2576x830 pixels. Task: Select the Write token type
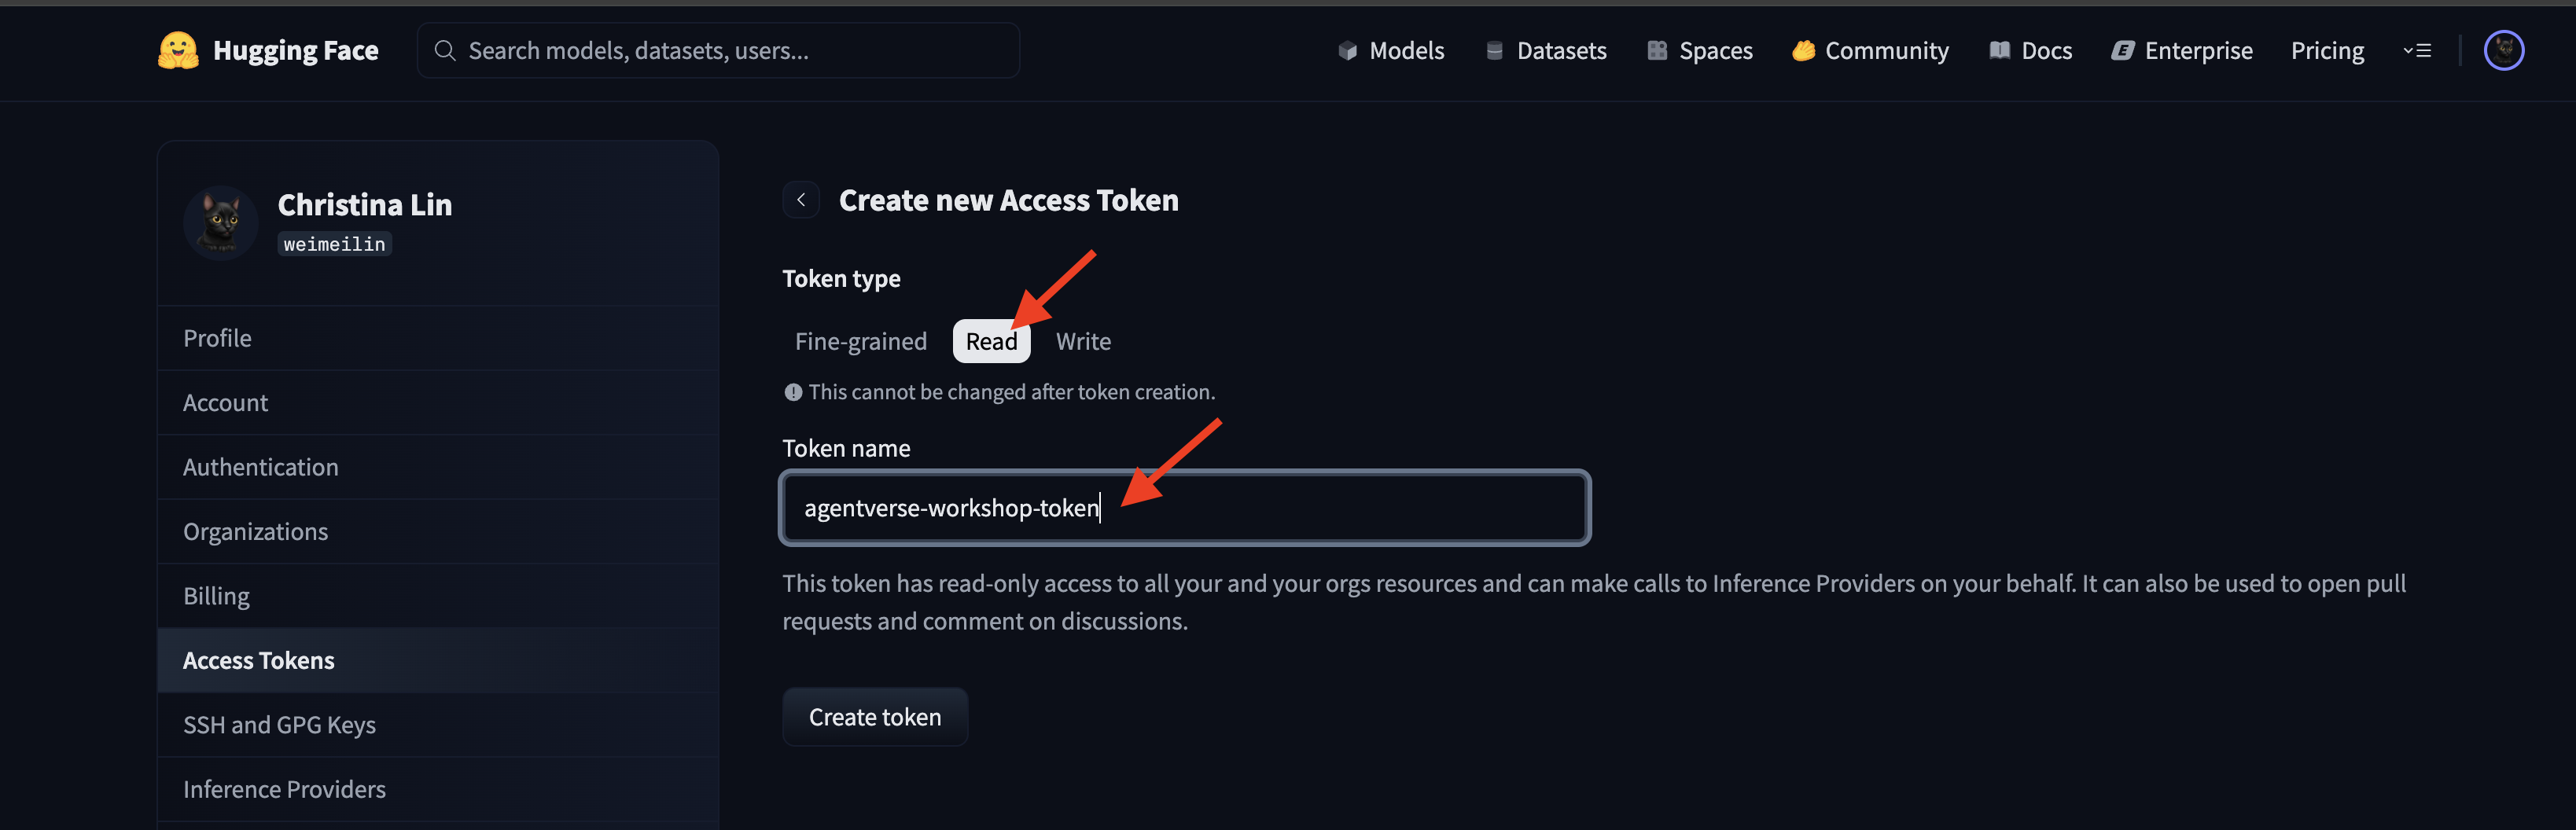[1083, 341]
